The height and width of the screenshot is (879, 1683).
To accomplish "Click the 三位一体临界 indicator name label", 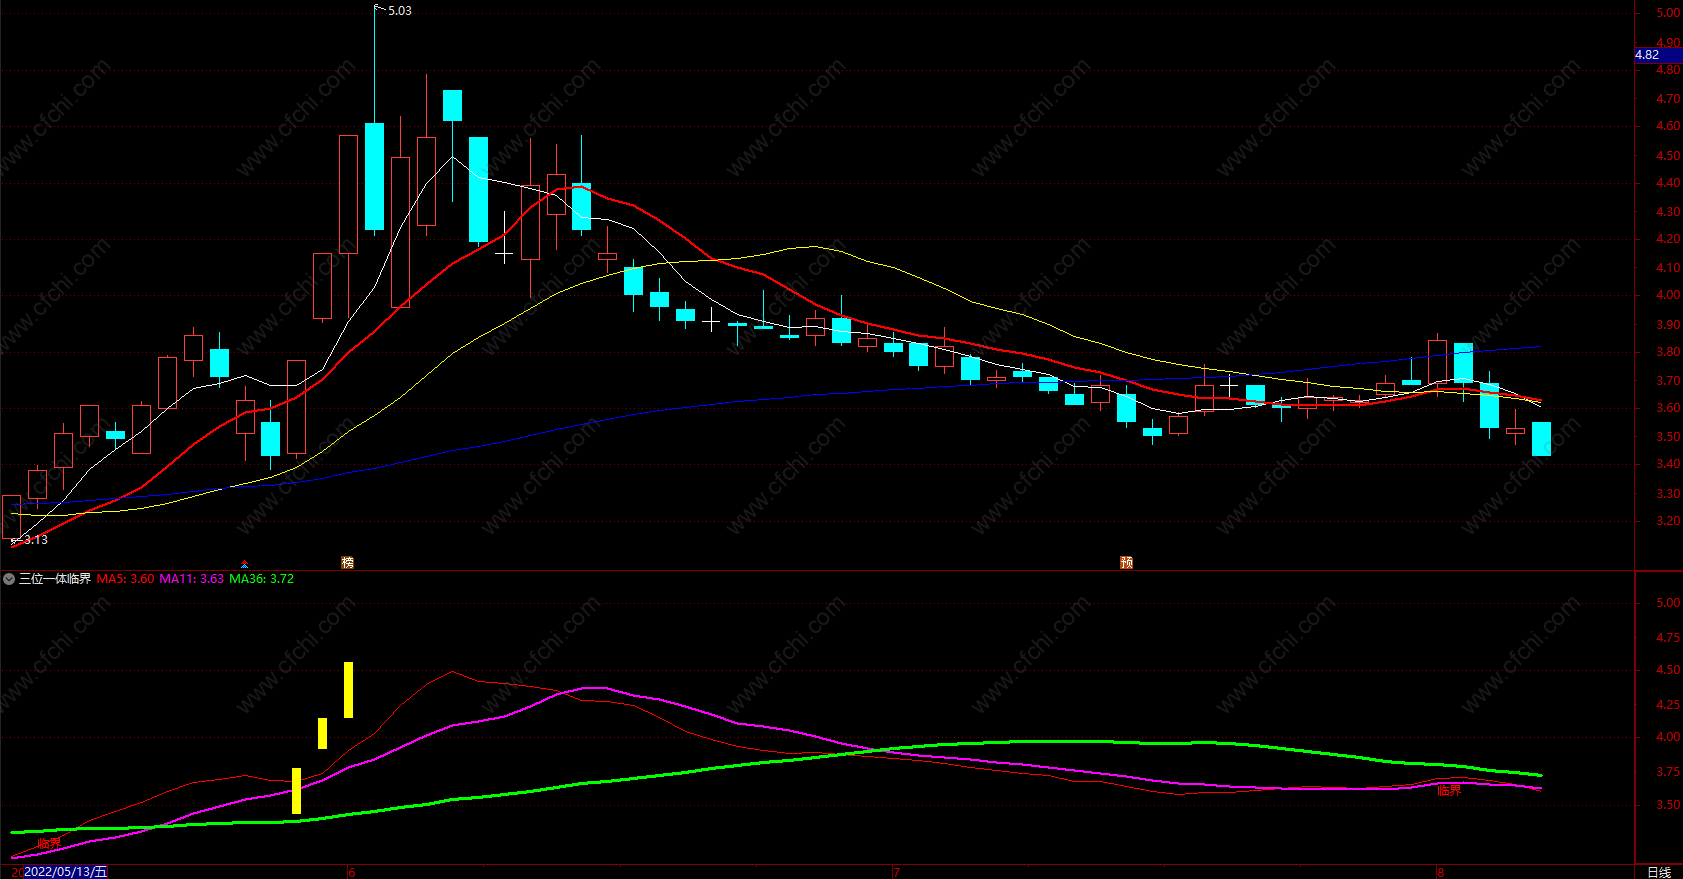I will [x=55, y=579].
